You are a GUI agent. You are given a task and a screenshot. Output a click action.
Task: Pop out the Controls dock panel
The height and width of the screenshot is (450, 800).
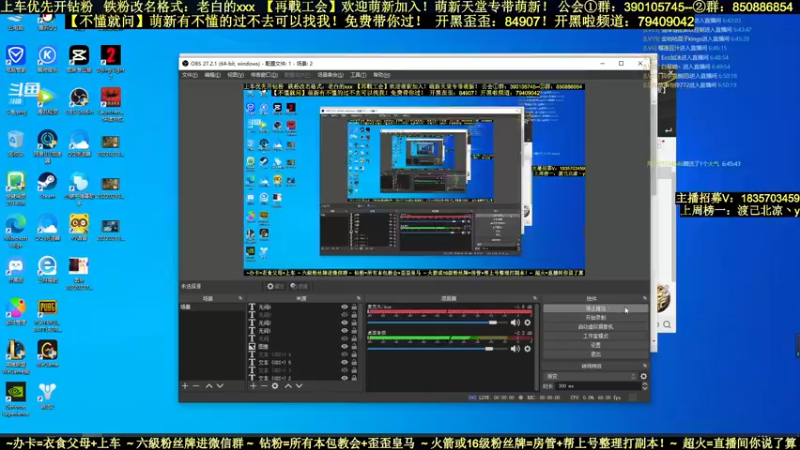(x=645, y=298)
